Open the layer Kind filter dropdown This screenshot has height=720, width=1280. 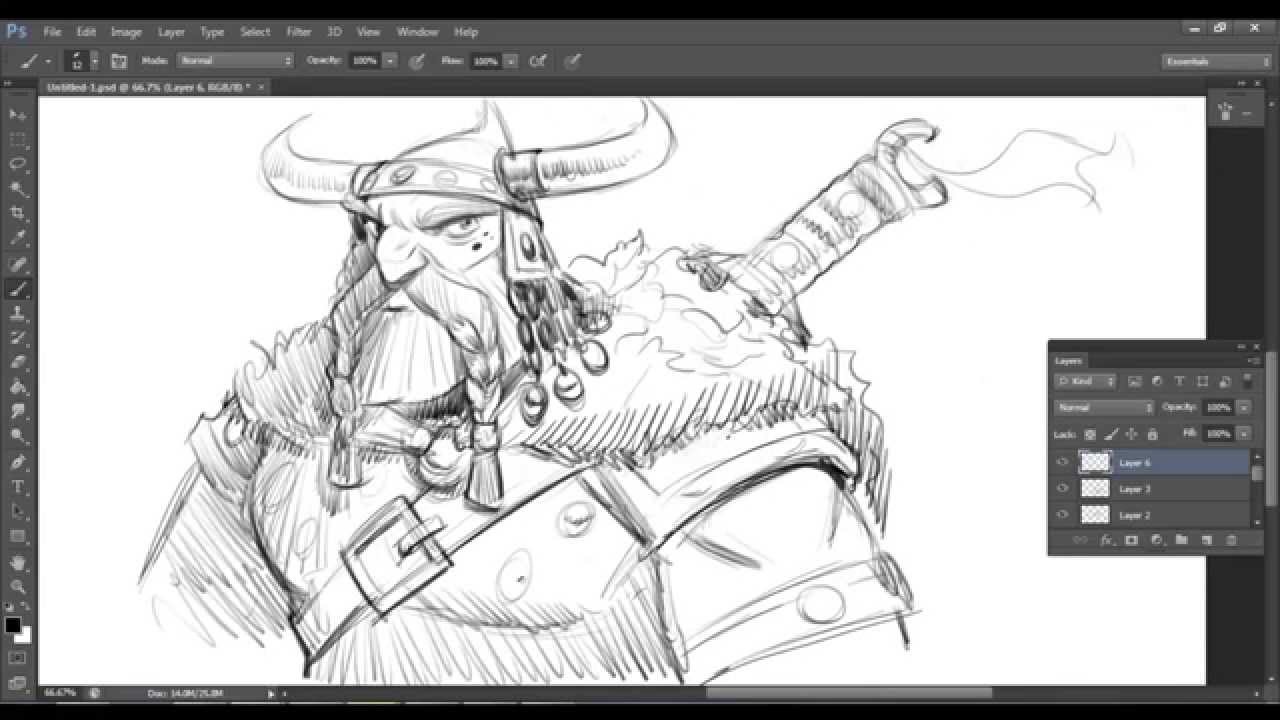[1085, 381]
